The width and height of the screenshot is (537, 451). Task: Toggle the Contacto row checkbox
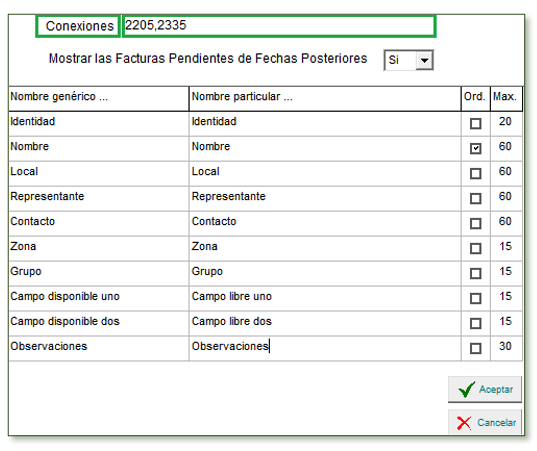[x=475, y=223]
